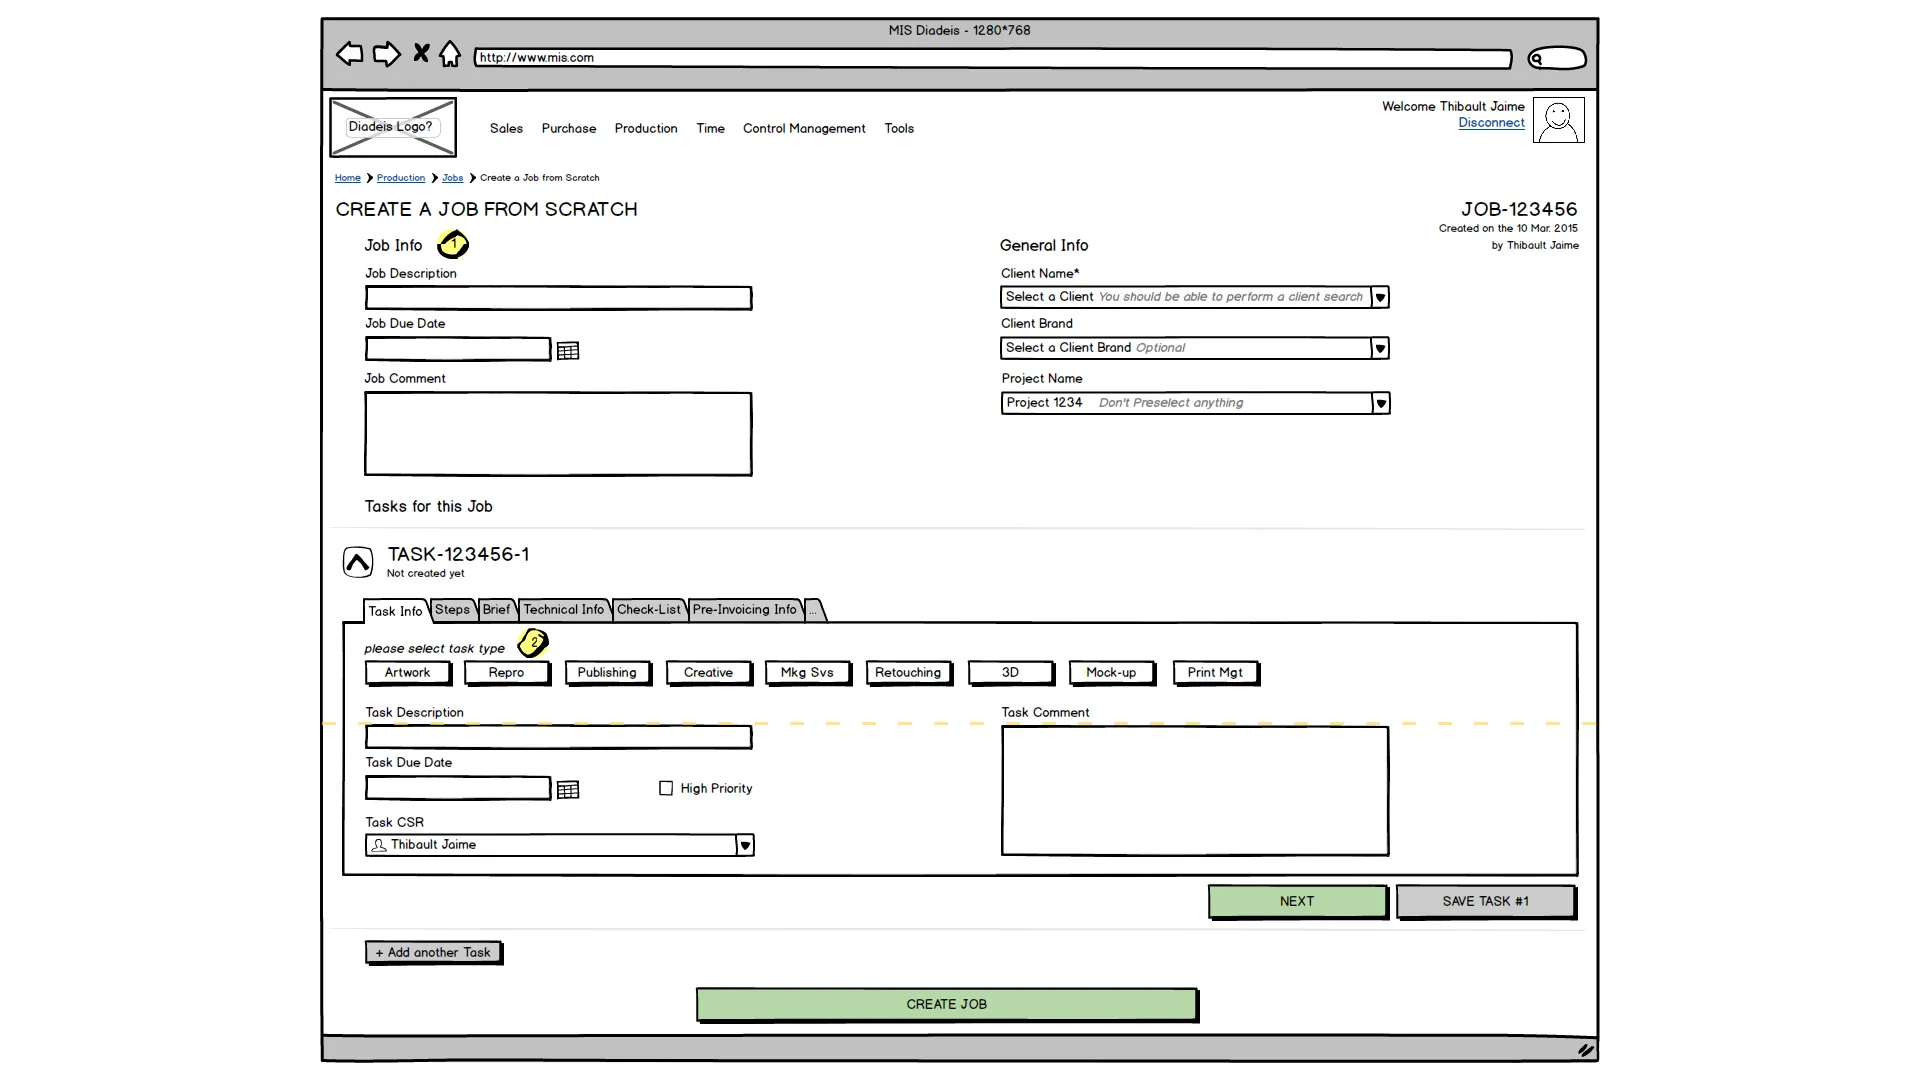1920x1080 pixels.
Task: Select Retouching task type
Action: pos(909,673)
